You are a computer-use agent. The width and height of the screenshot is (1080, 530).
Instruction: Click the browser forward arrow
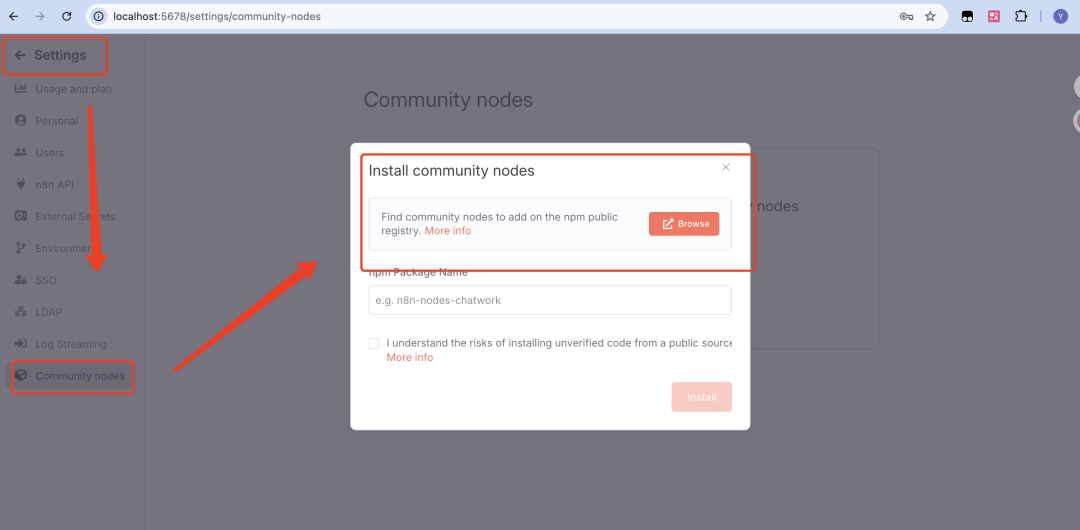click(x=39, y=16)
